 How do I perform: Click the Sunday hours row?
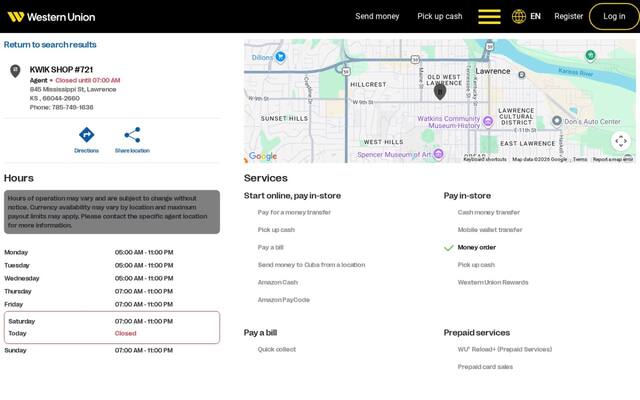[x=112, y=350]
